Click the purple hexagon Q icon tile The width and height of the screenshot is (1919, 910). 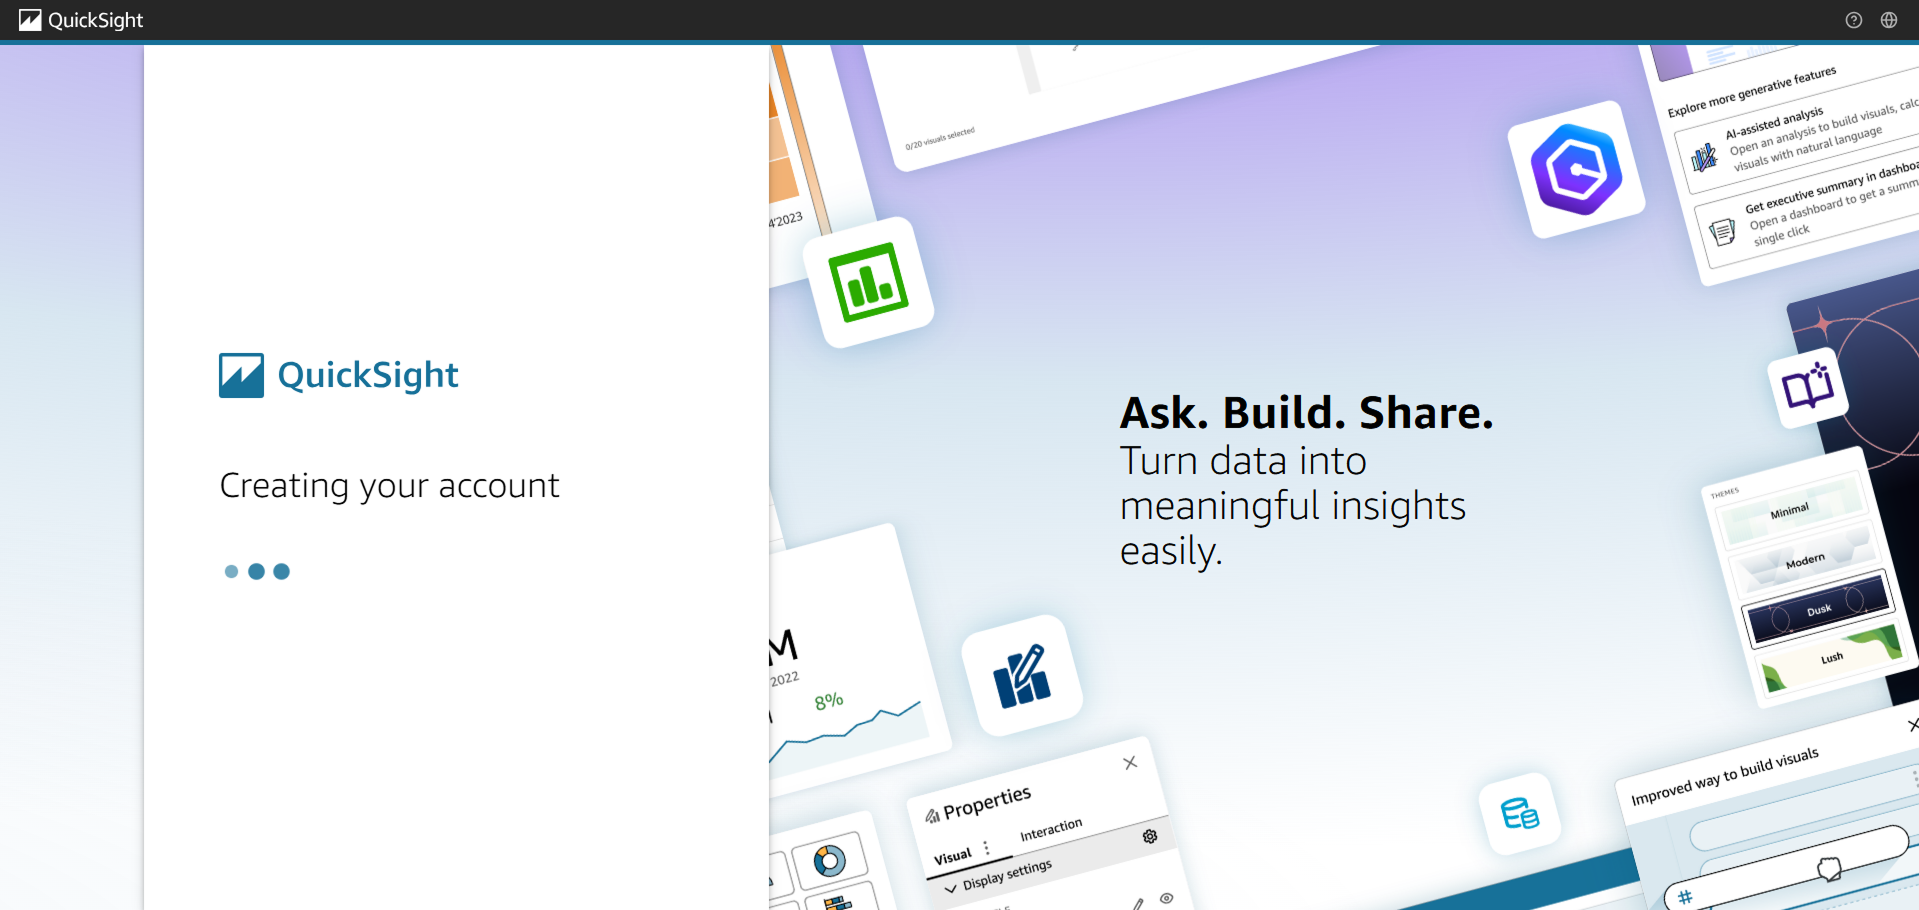tap(1576, 169)
